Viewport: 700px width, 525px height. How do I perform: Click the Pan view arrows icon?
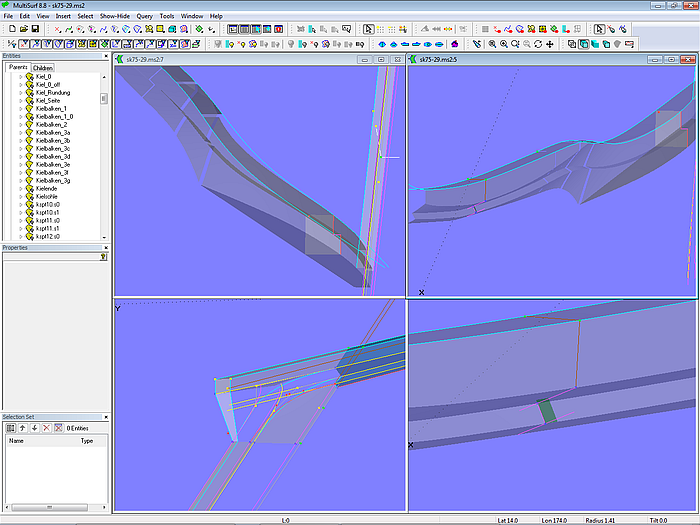tap(550, 44)
